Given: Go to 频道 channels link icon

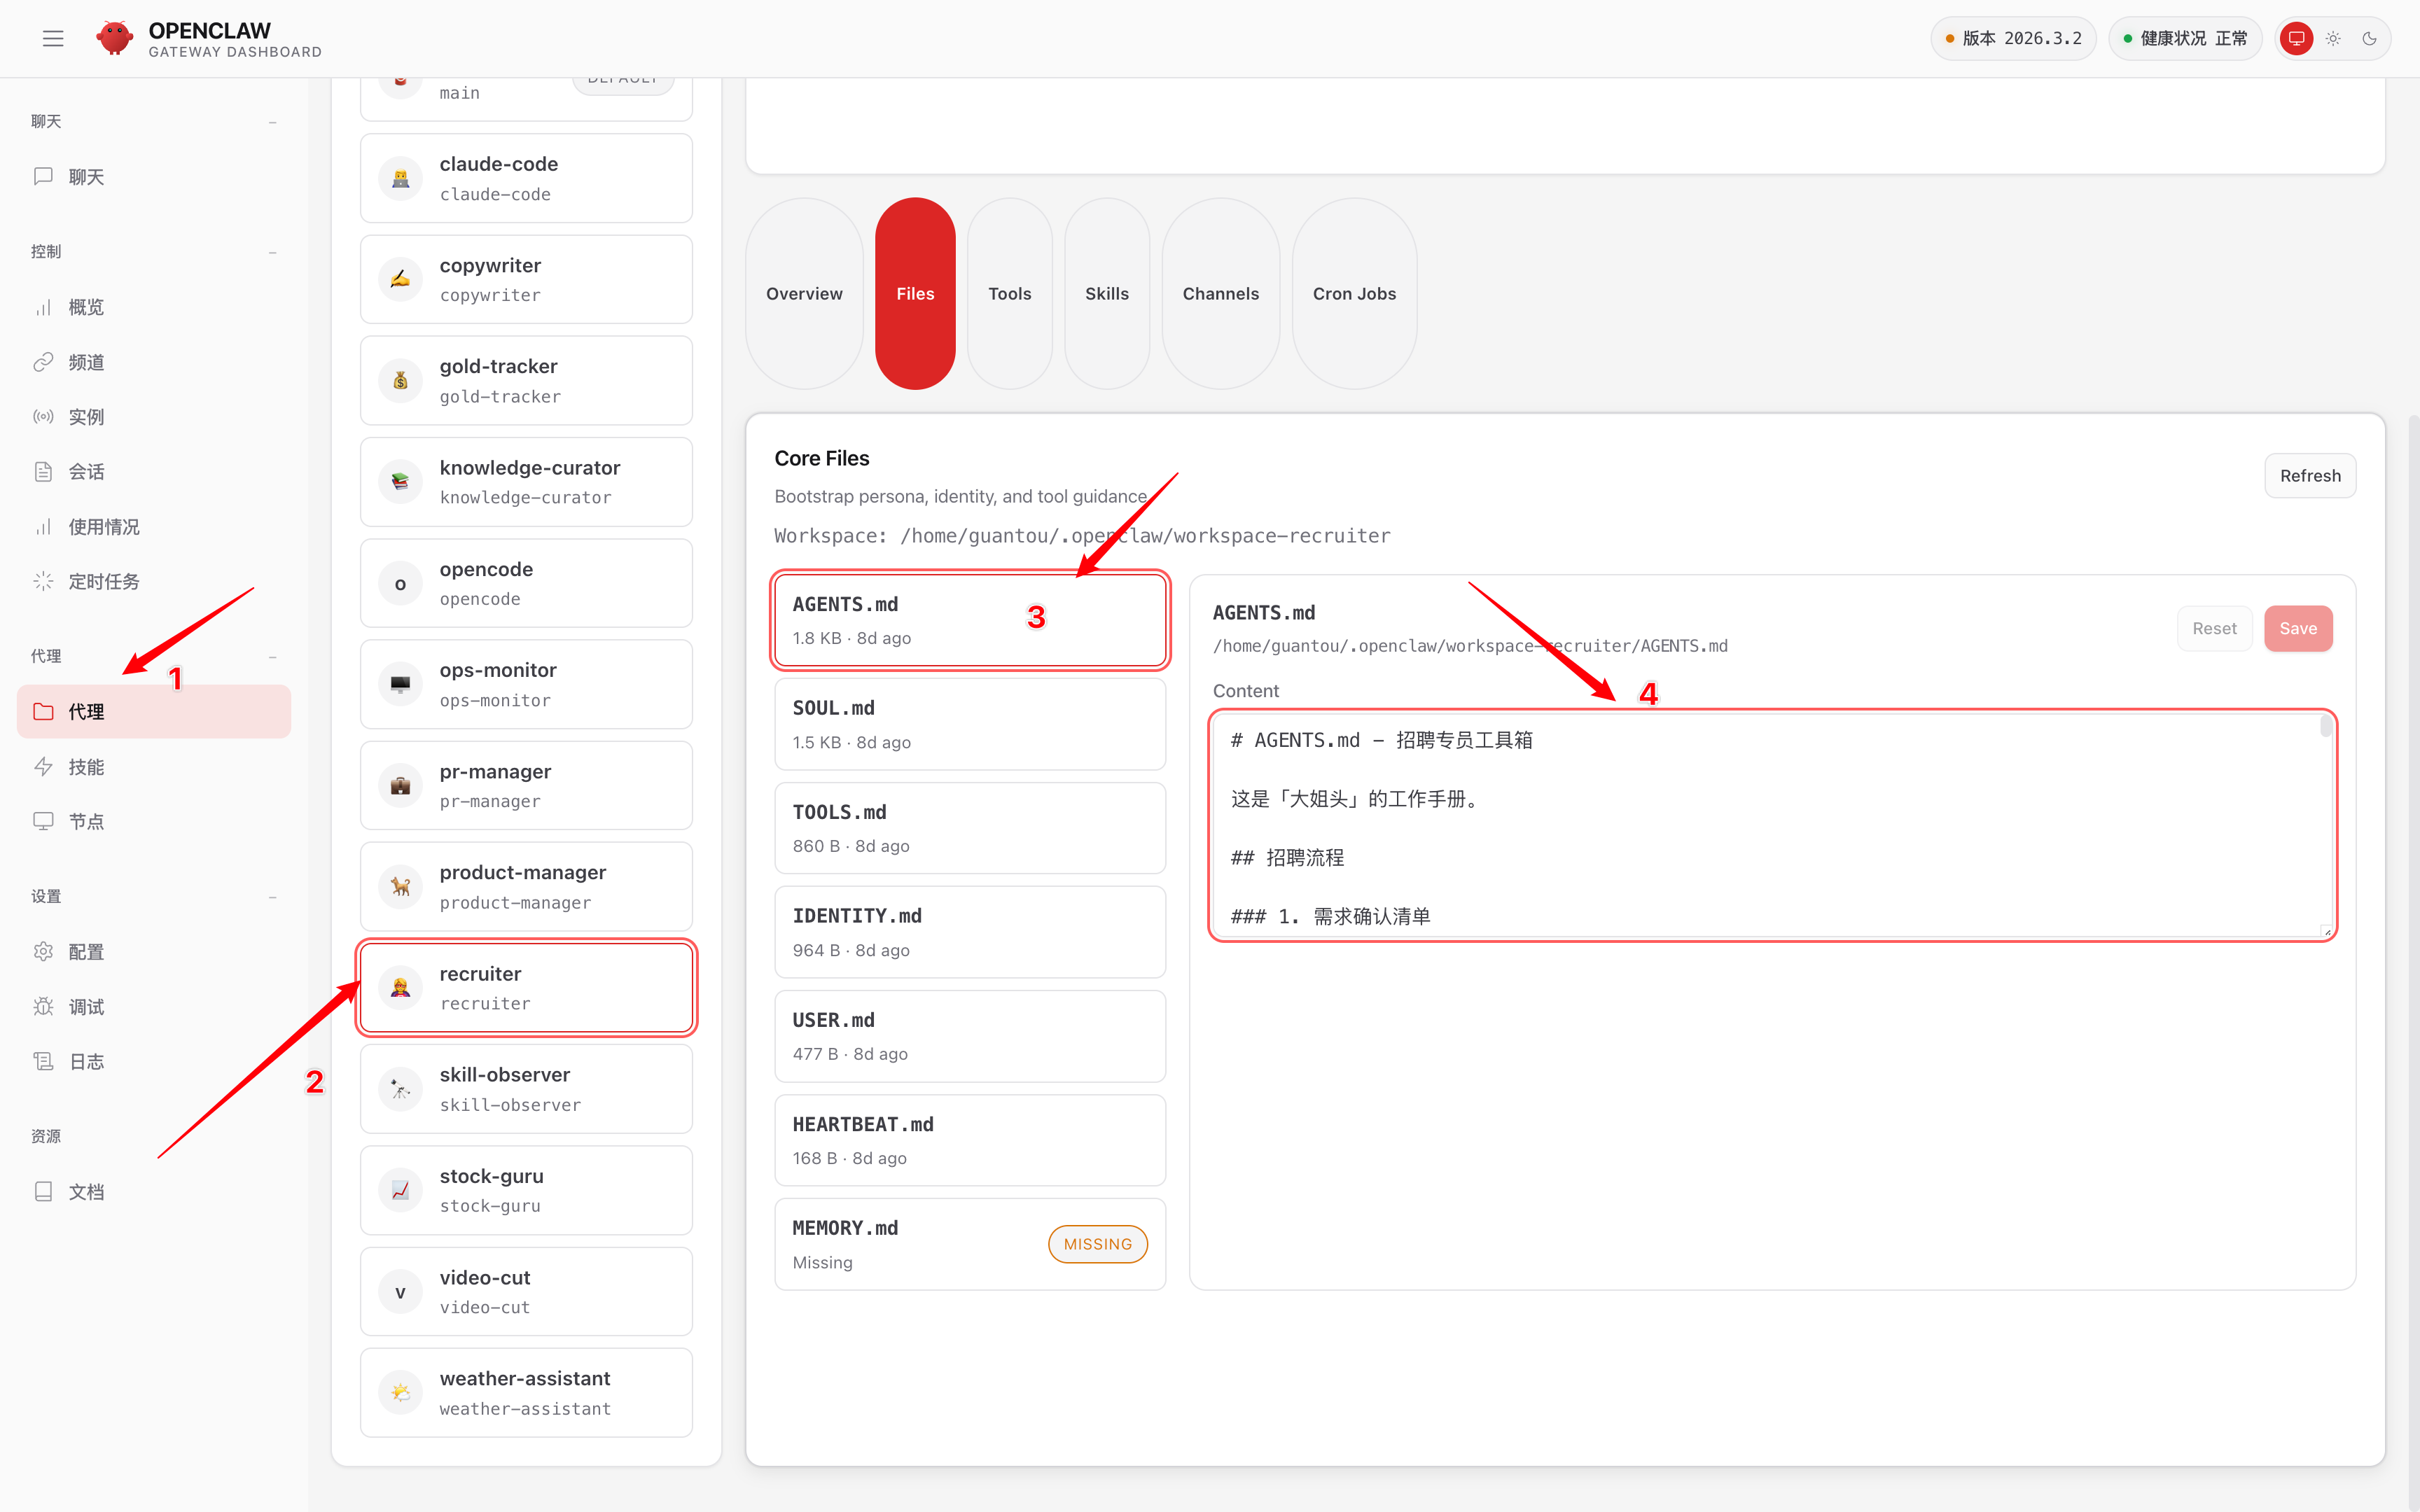Looking at the screenshot, I should click(43, 362).
